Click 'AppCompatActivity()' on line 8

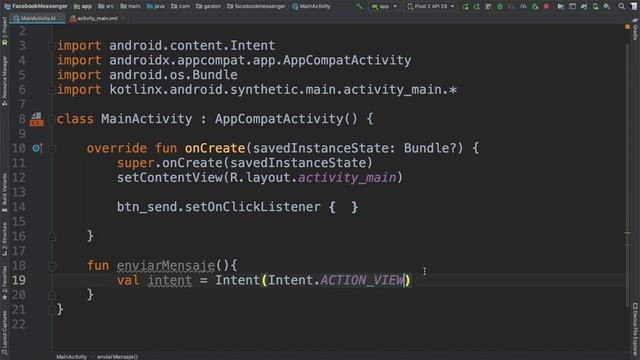coord(286,119)
